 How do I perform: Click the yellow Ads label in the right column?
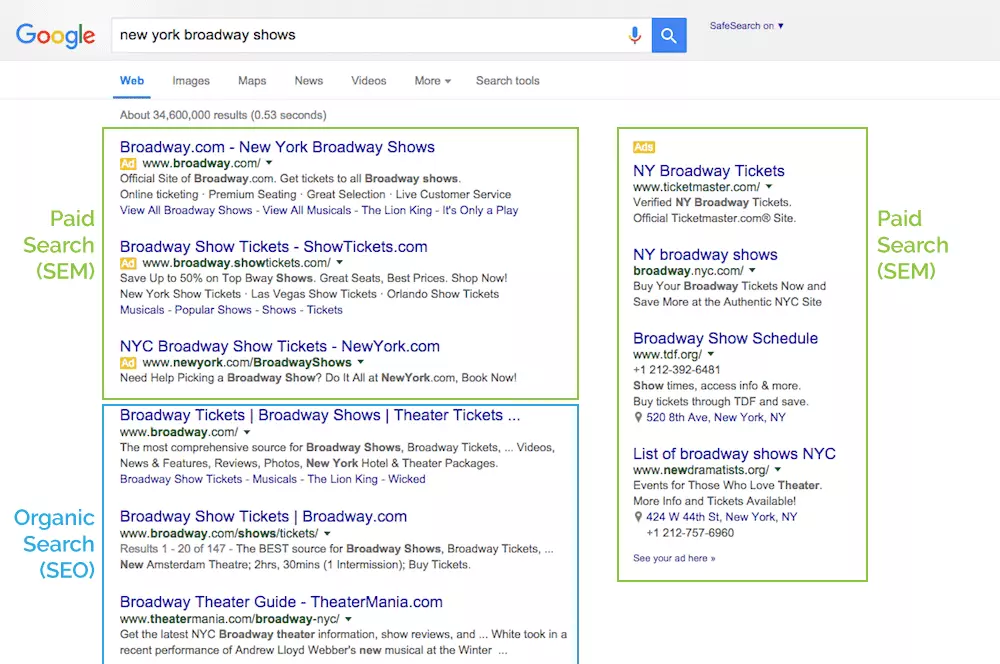click(643, 147)
